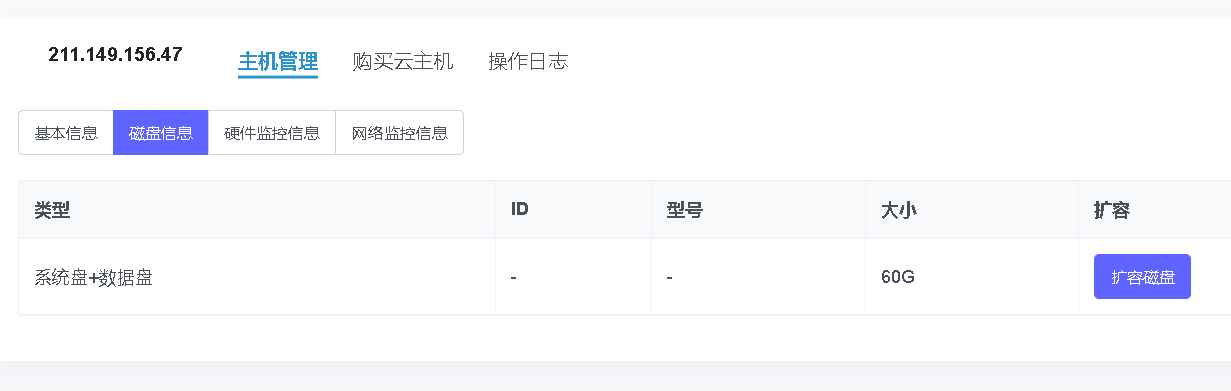Click the blue underline beneath 主机管理
The image size is (1231, 391).
(277, 76)
